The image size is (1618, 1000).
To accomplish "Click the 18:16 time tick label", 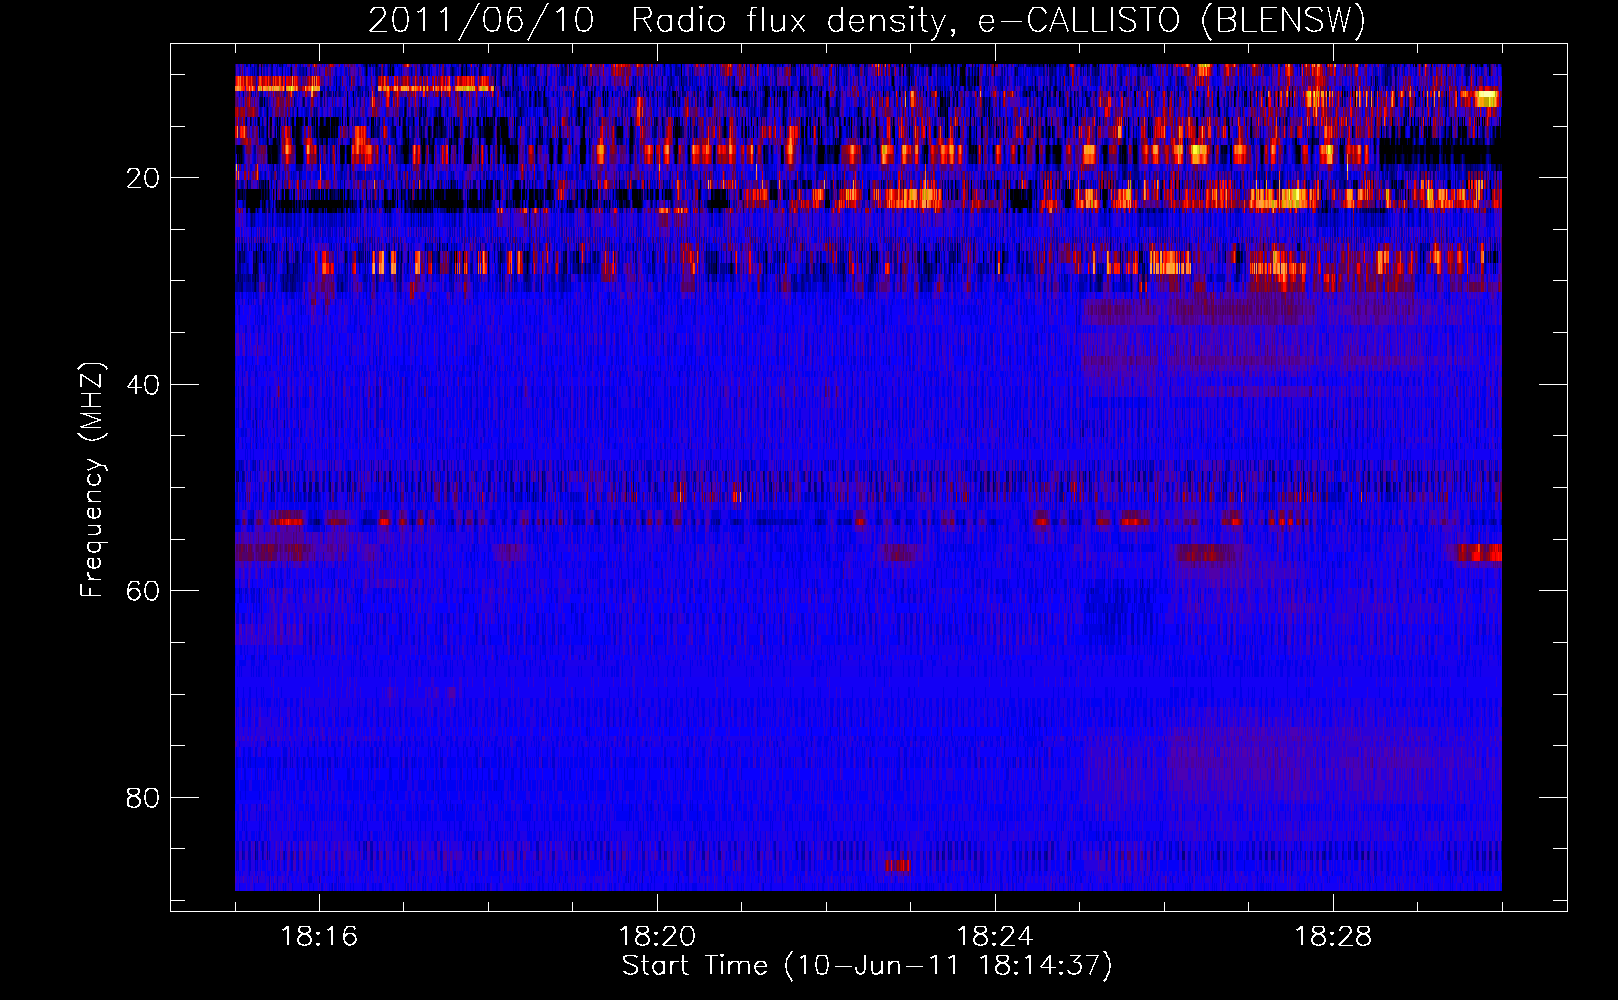I will pos(319,937).
